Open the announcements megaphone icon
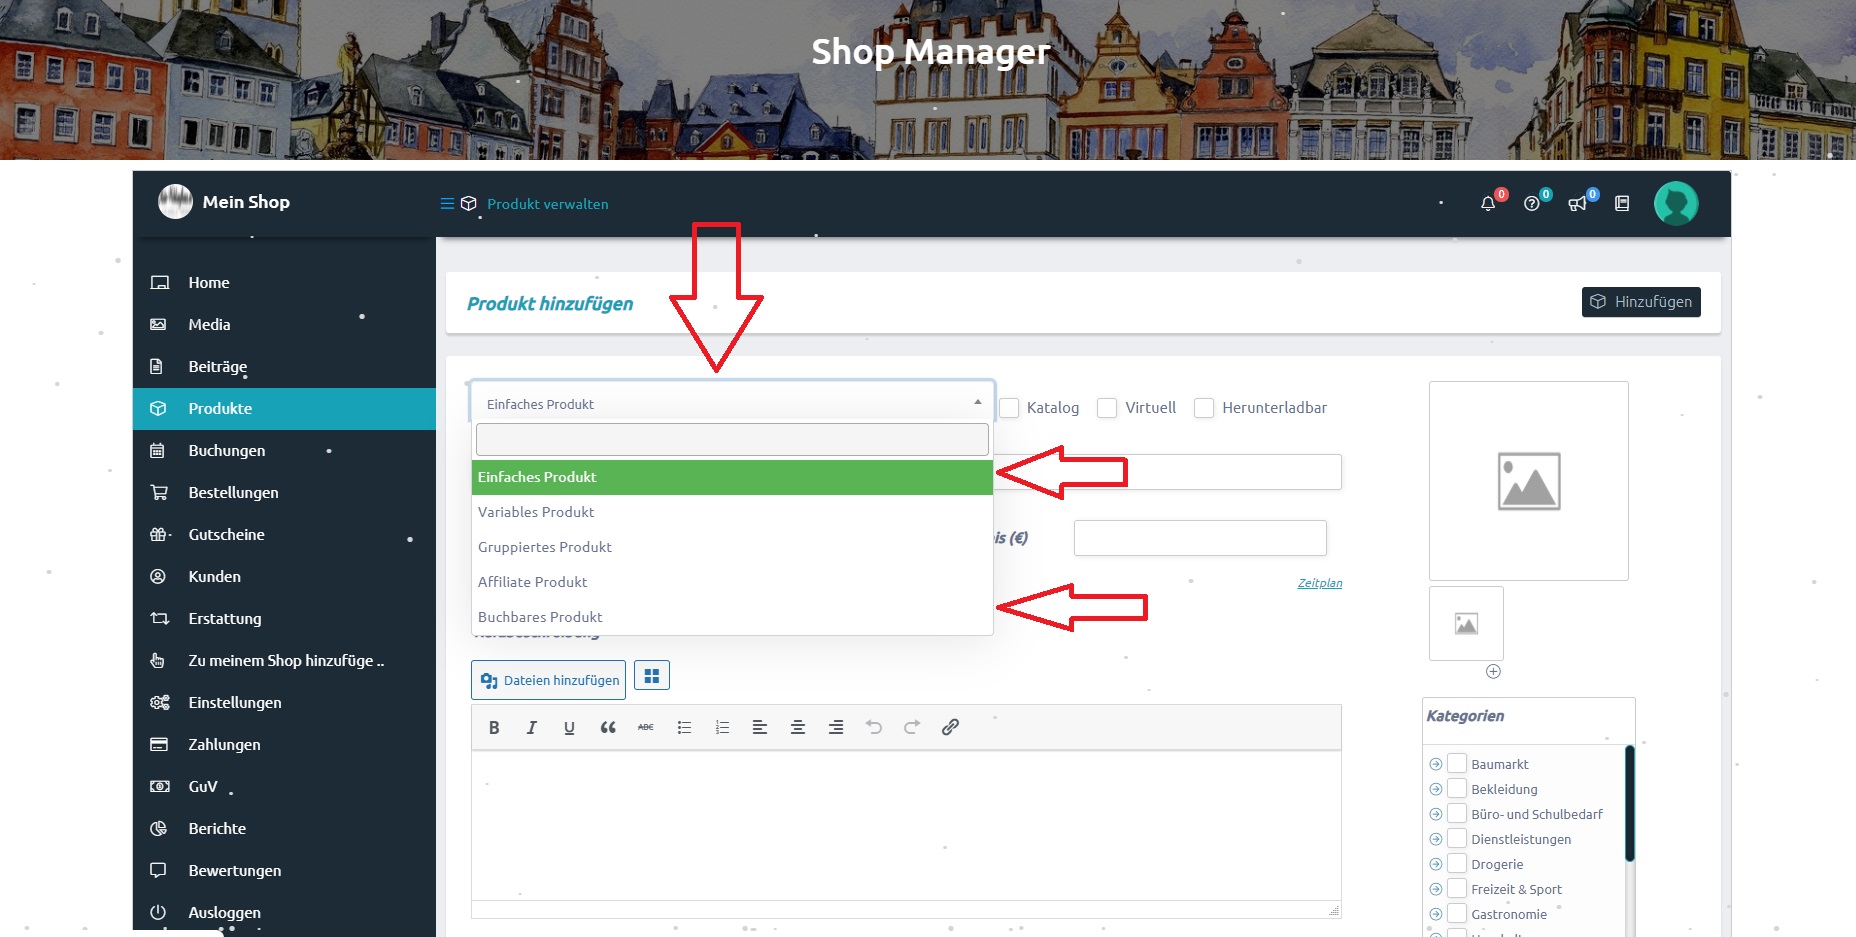 (1577, 204)
